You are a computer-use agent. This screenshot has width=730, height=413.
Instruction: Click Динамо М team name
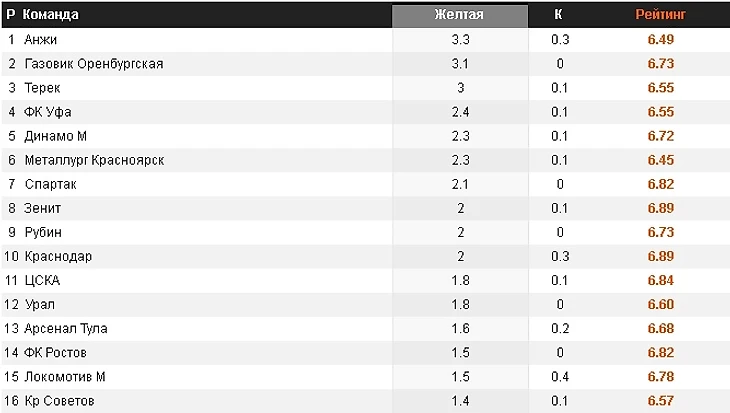click(56, 136)
